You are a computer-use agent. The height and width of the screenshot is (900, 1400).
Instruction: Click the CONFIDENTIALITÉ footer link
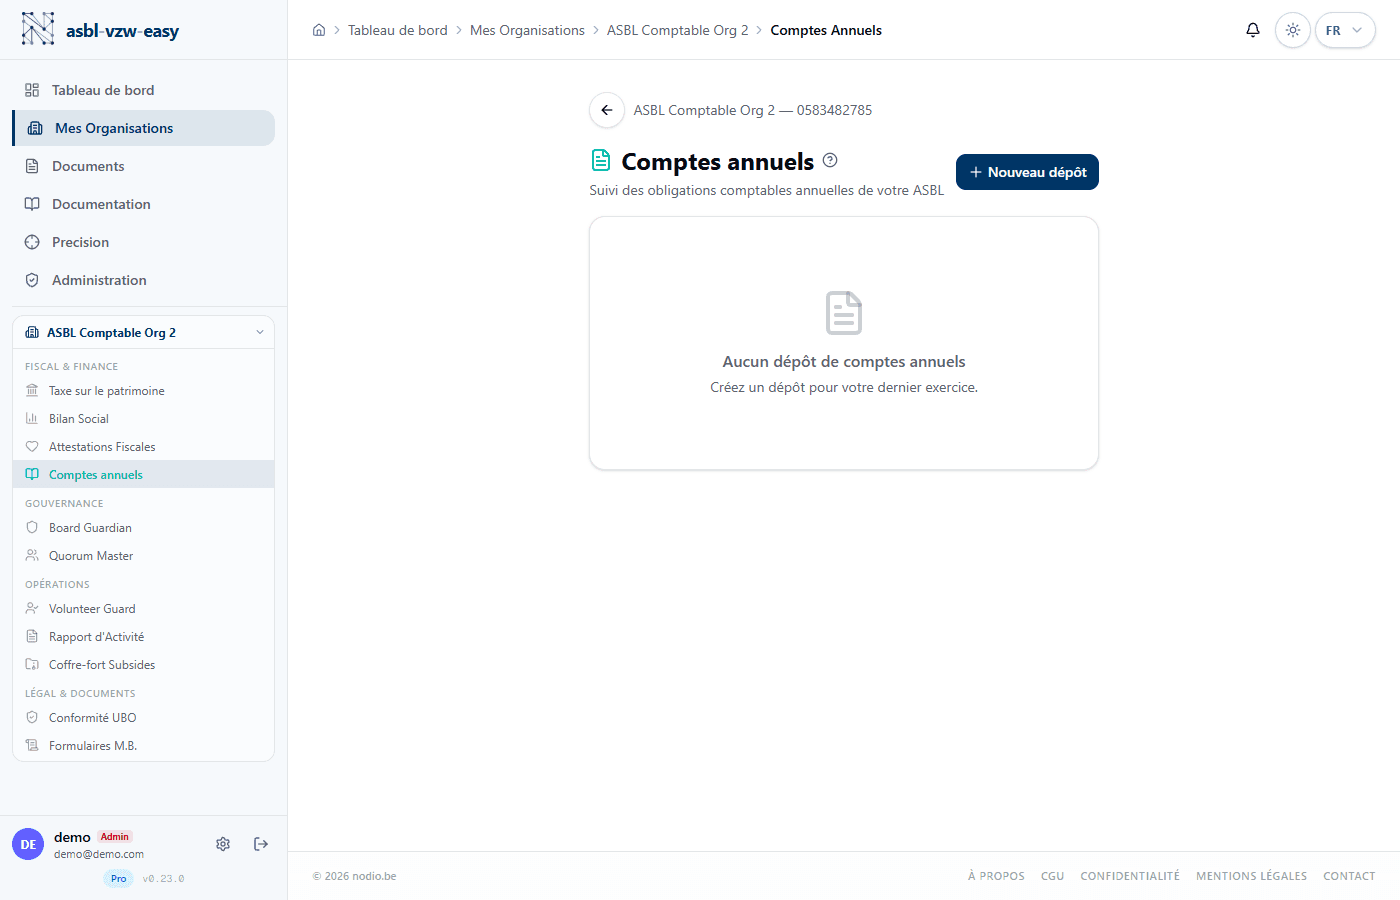[x=1130, y=876]
